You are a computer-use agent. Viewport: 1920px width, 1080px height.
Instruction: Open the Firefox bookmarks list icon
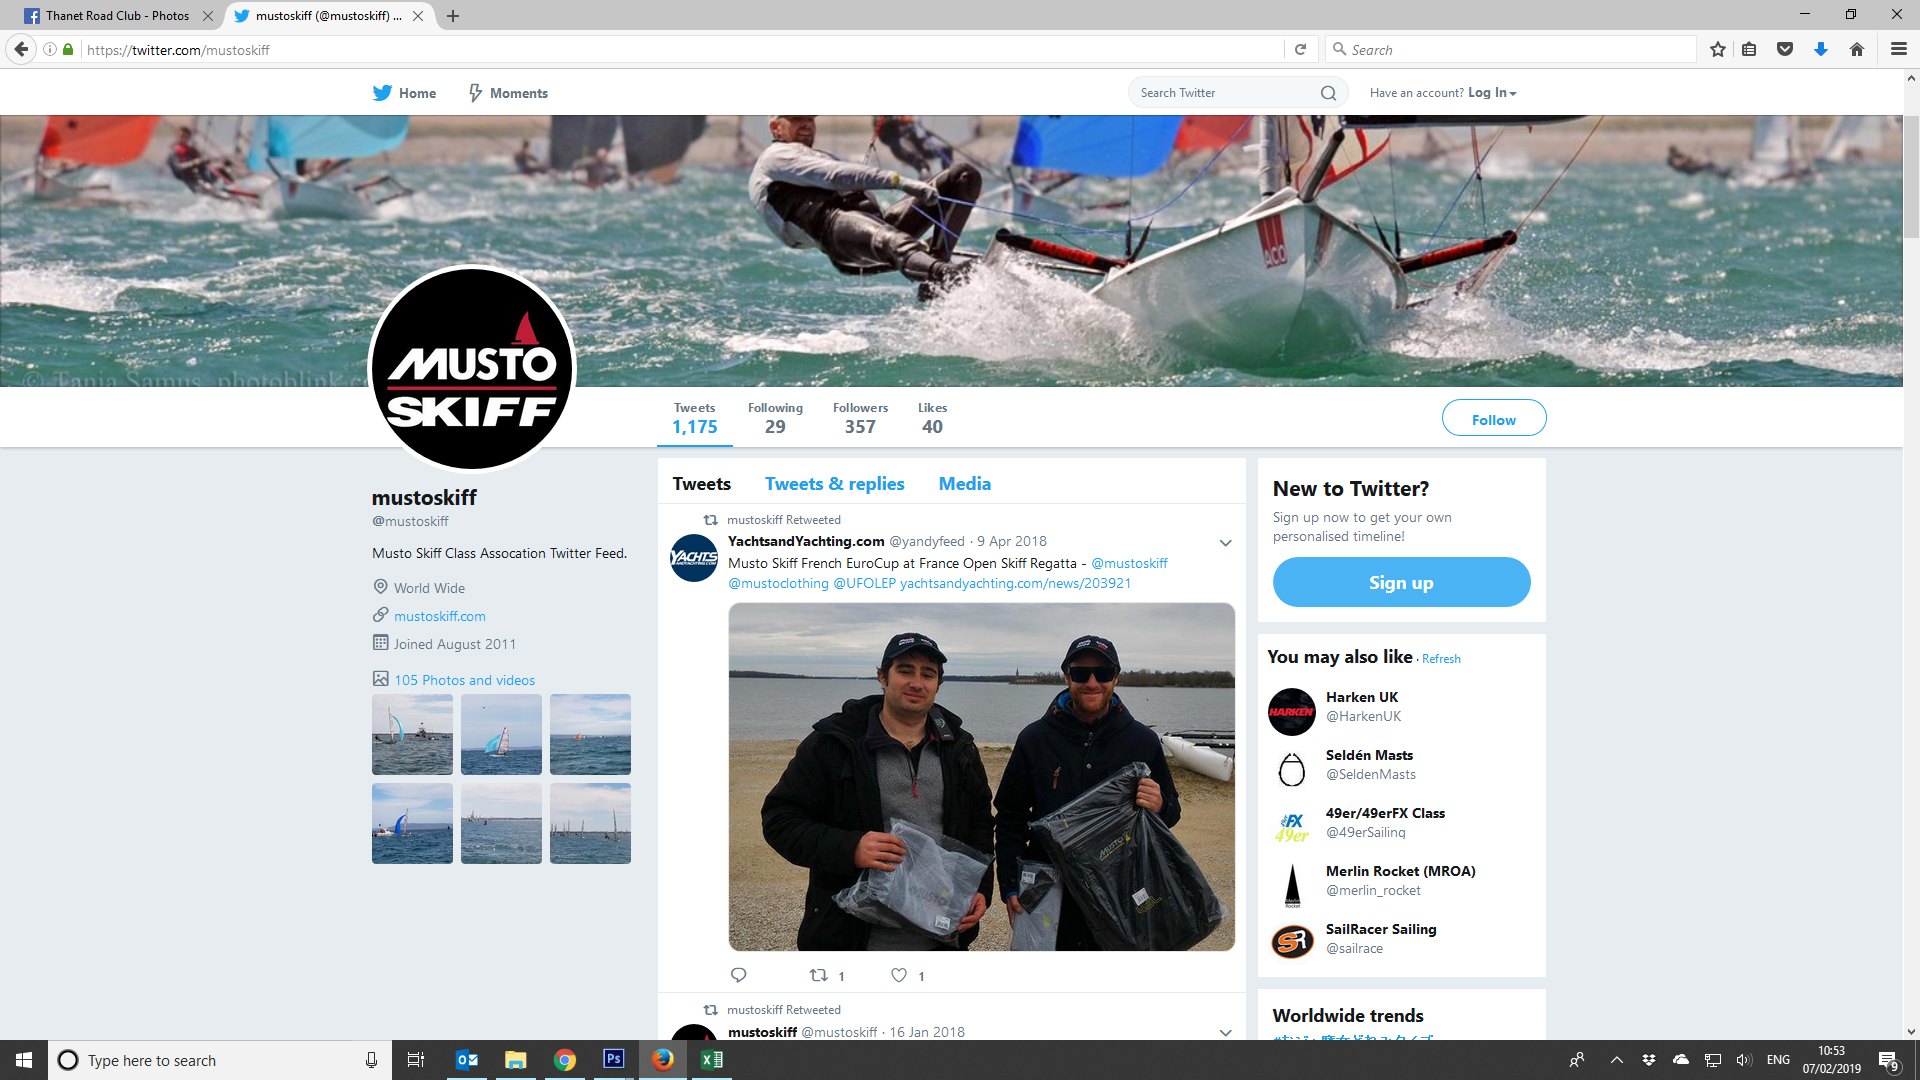[1749, 49]
